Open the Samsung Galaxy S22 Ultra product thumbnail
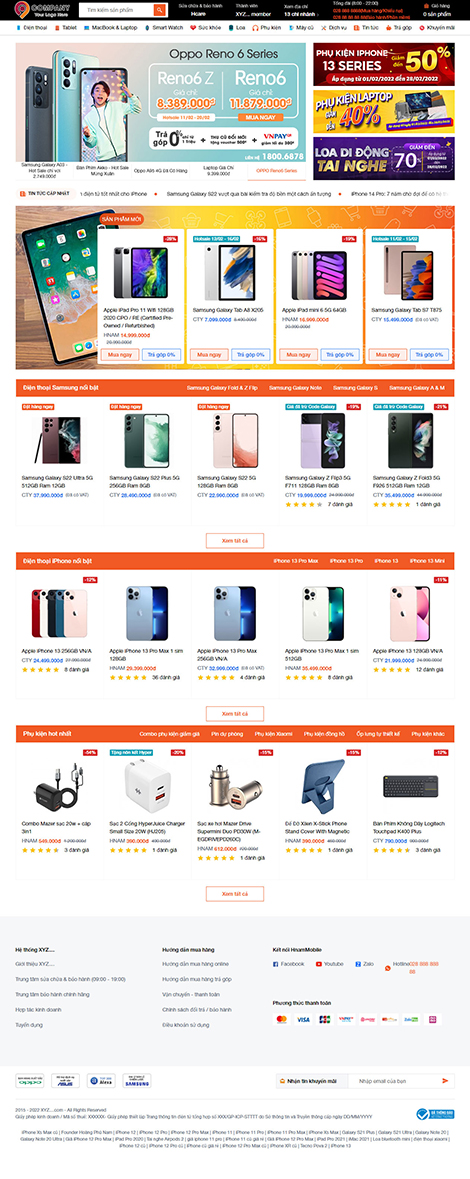The width and height of the screenshot is (470, 1179). 59,440
